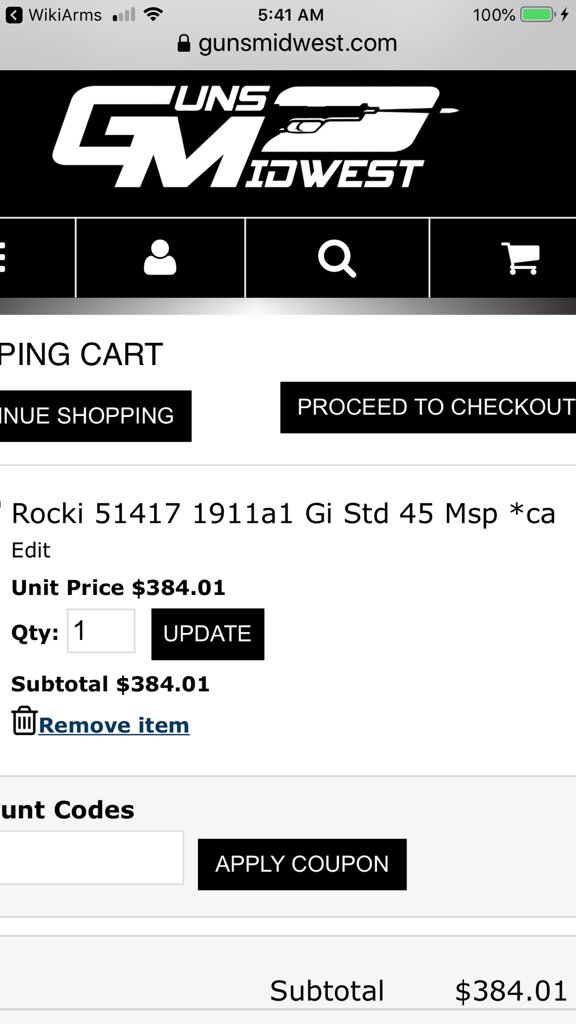Viewport: 576px width, 1024px height.
Task: Click Proceed to Checkout button
Action: tap(428, 408)
